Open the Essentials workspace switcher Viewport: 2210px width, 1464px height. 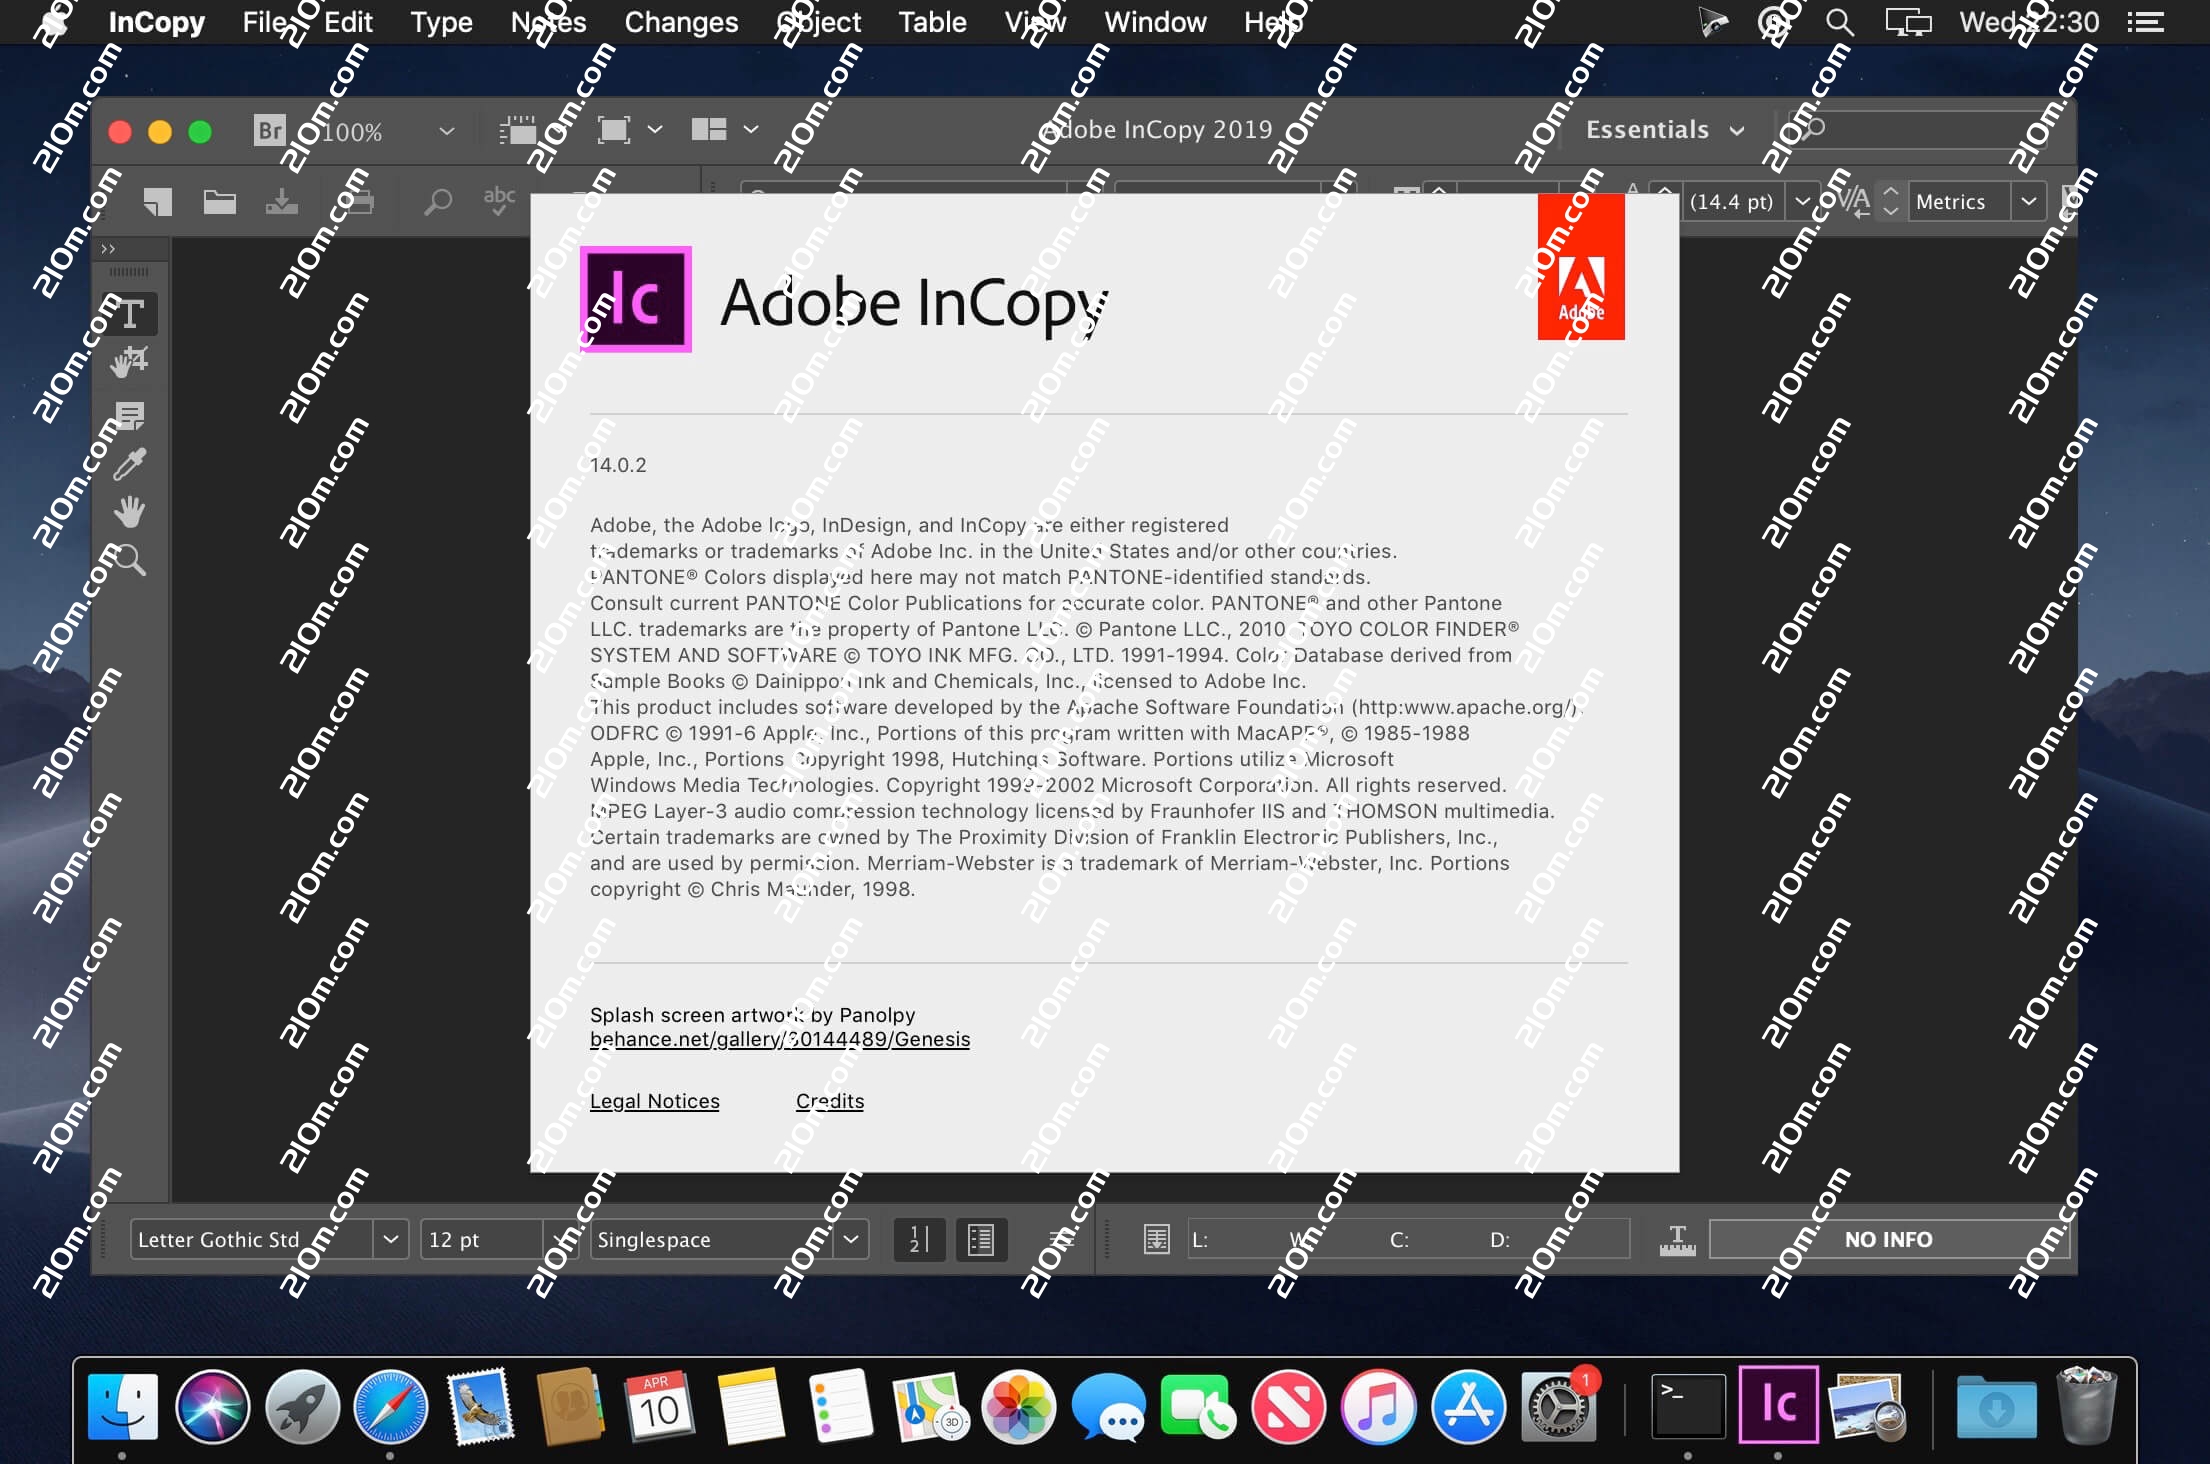[x=1664, y=130]
